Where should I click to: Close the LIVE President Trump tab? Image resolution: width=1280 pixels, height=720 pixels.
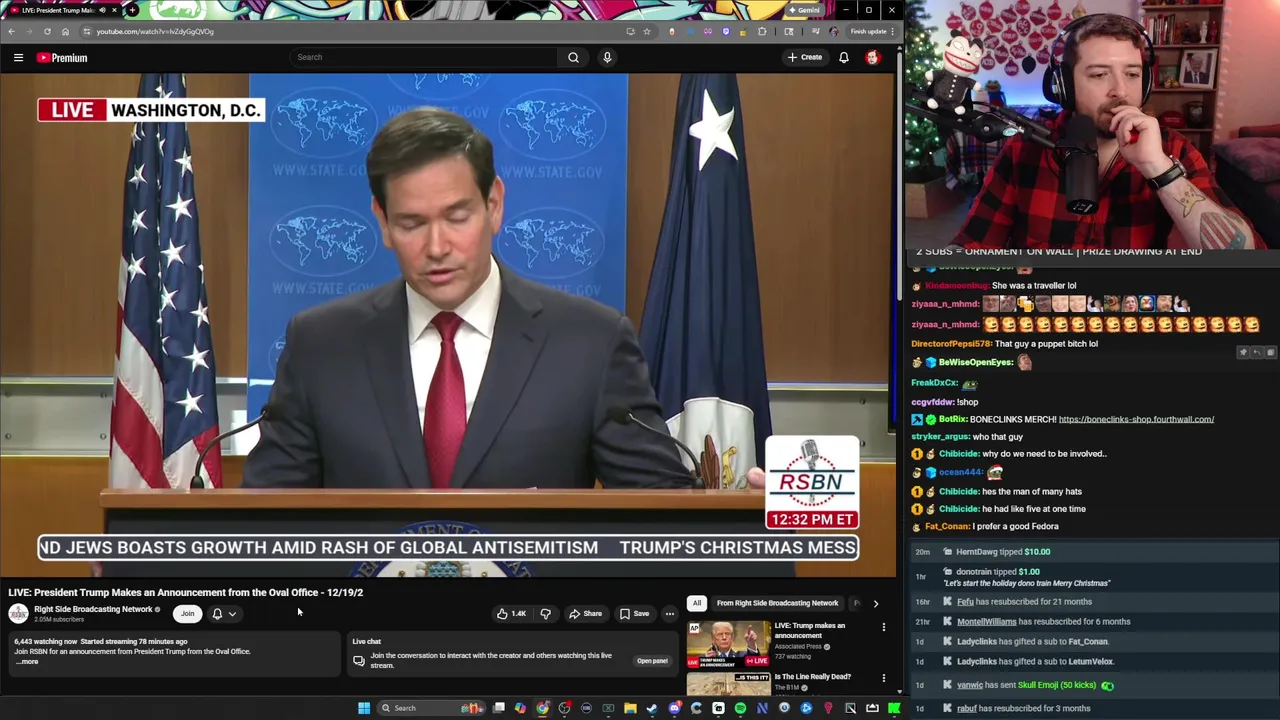tap(114, 10)
